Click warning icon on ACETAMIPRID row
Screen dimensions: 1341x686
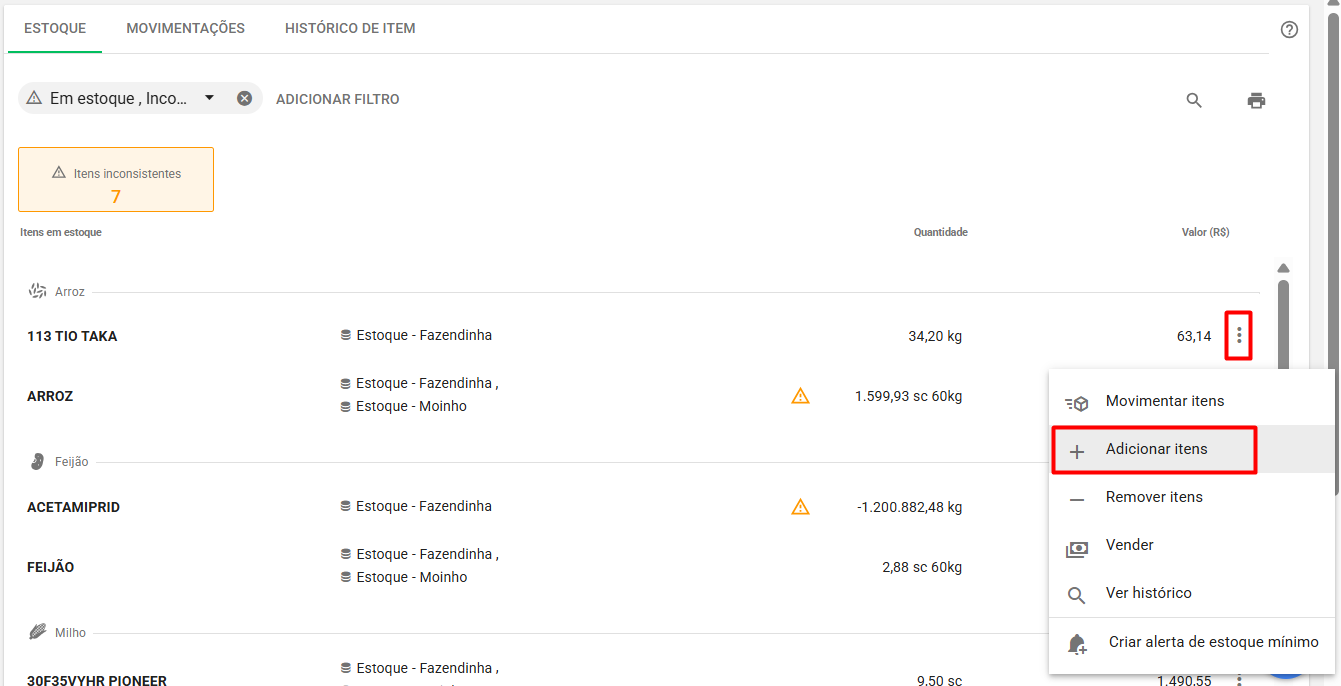pyautogui.click(x=800, y=507)
